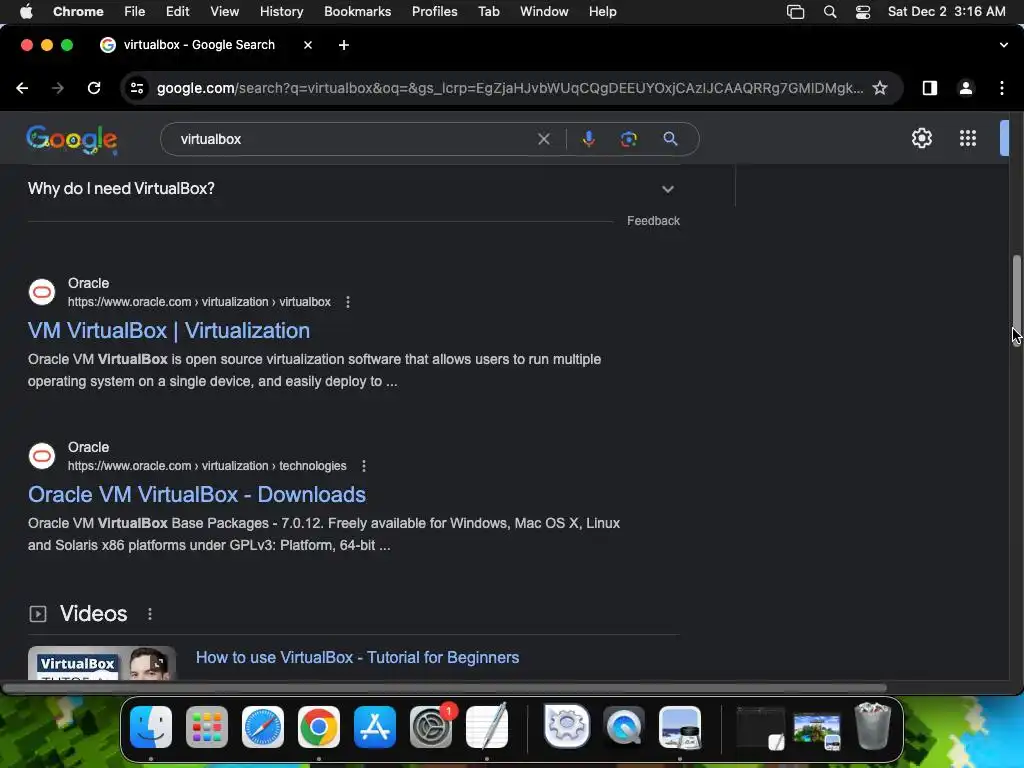Open Preview from the dock
The image size is (1024, 768).
pos(680,727)
